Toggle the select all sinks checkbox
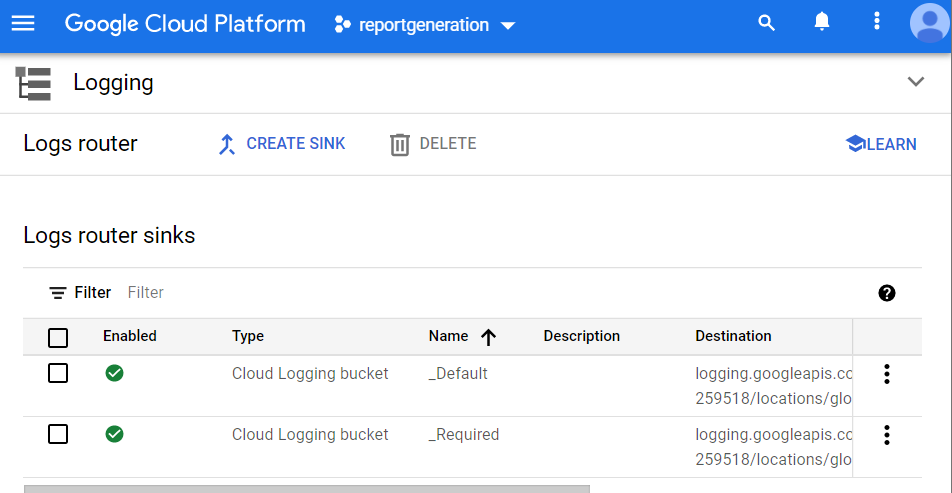 click(x=58, y=337)
